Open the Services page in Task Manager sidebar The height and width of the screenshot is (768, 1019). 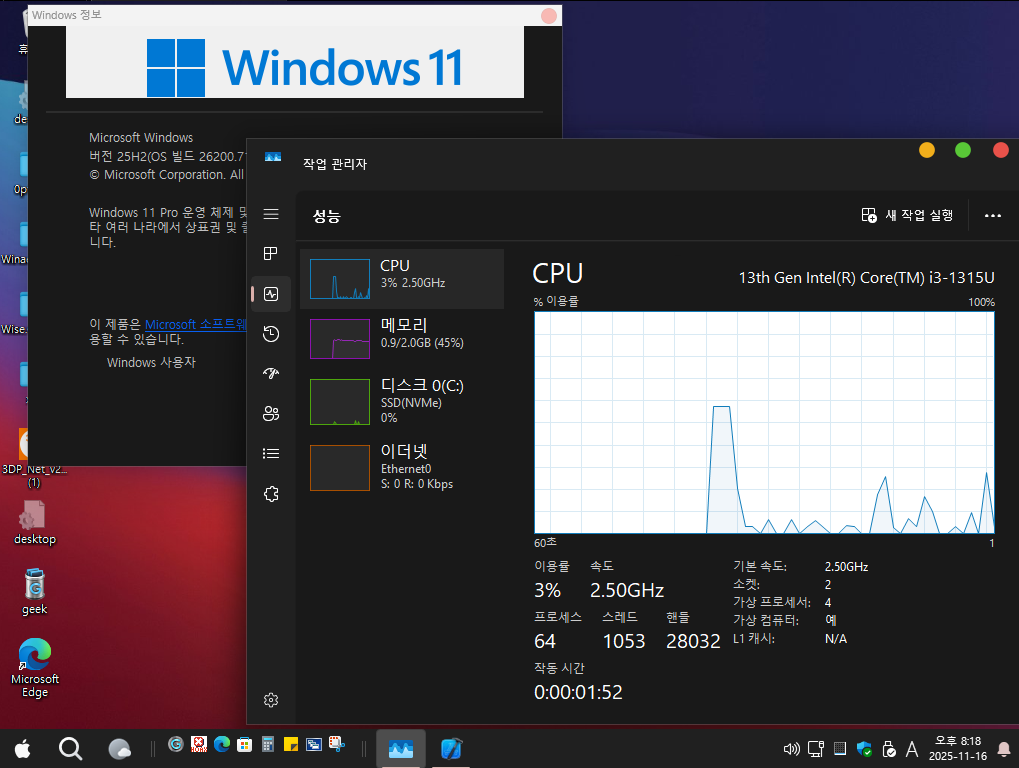pyautogui.click(x=271, y=494)
